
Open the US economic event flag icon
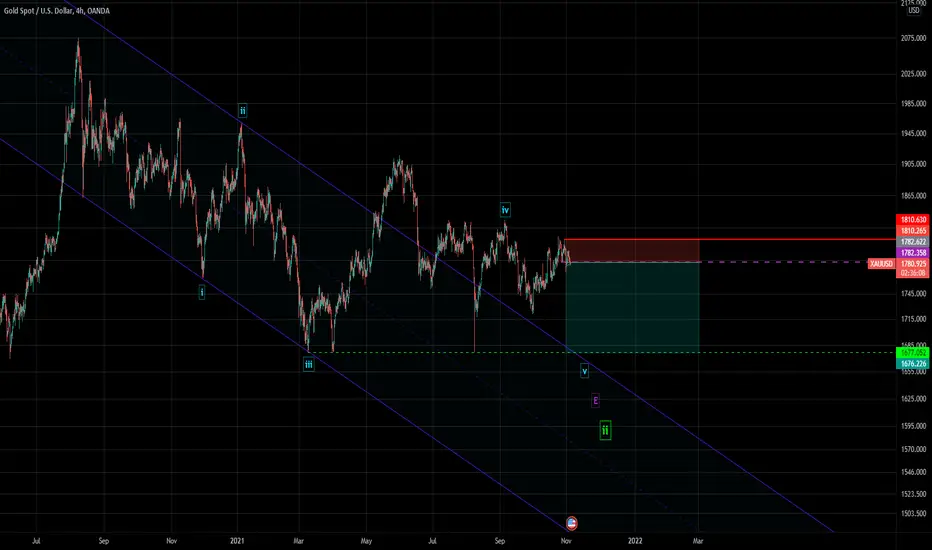click(572, 523)
